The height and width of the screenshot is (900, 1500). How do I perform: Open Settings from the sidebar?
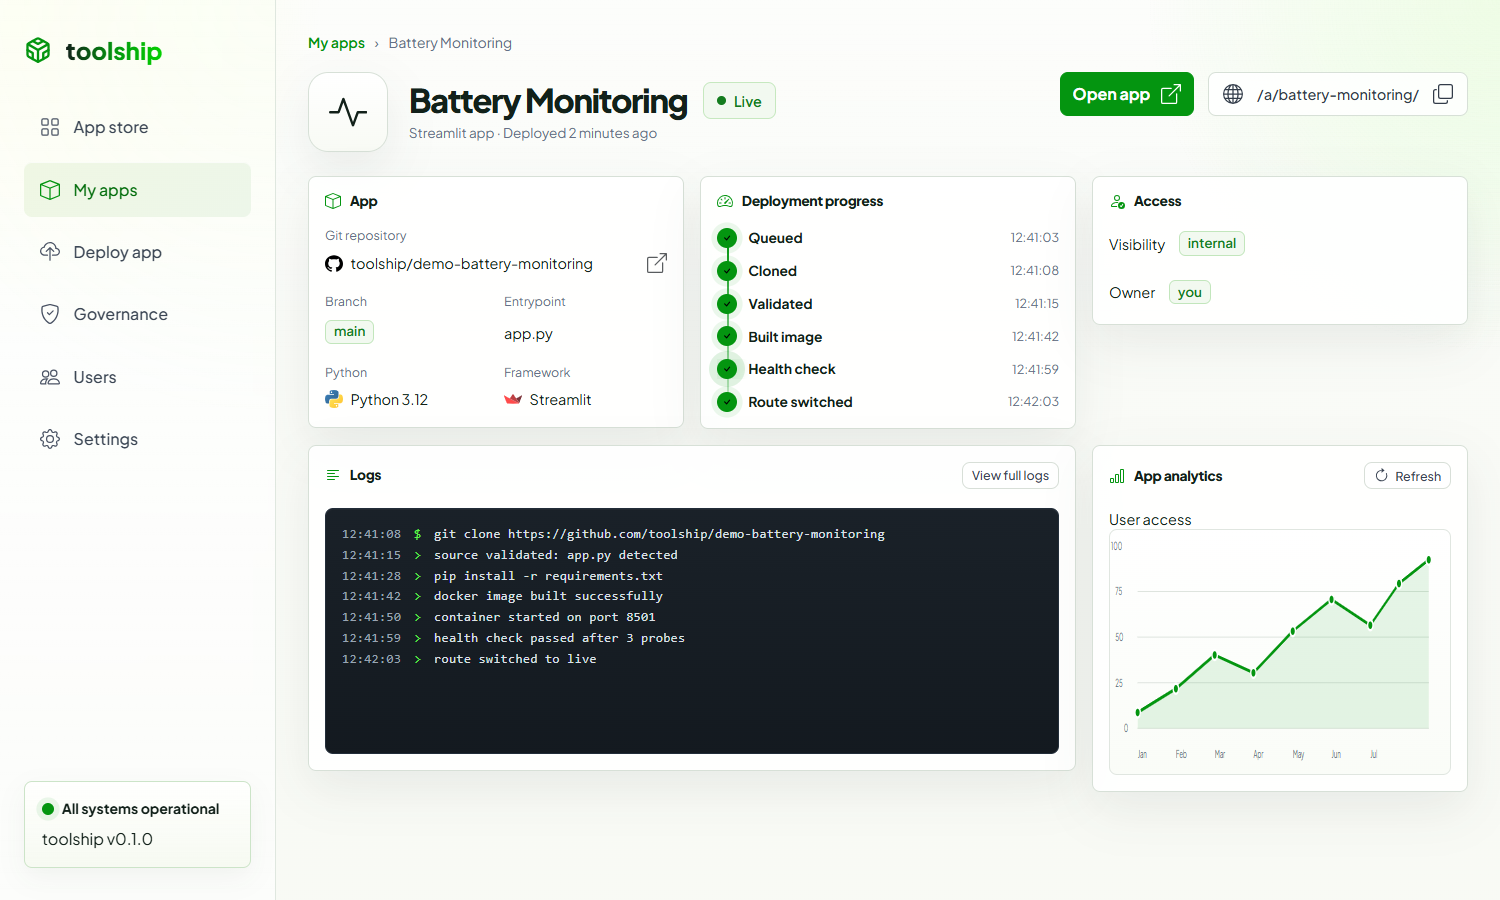pos(137,439)
